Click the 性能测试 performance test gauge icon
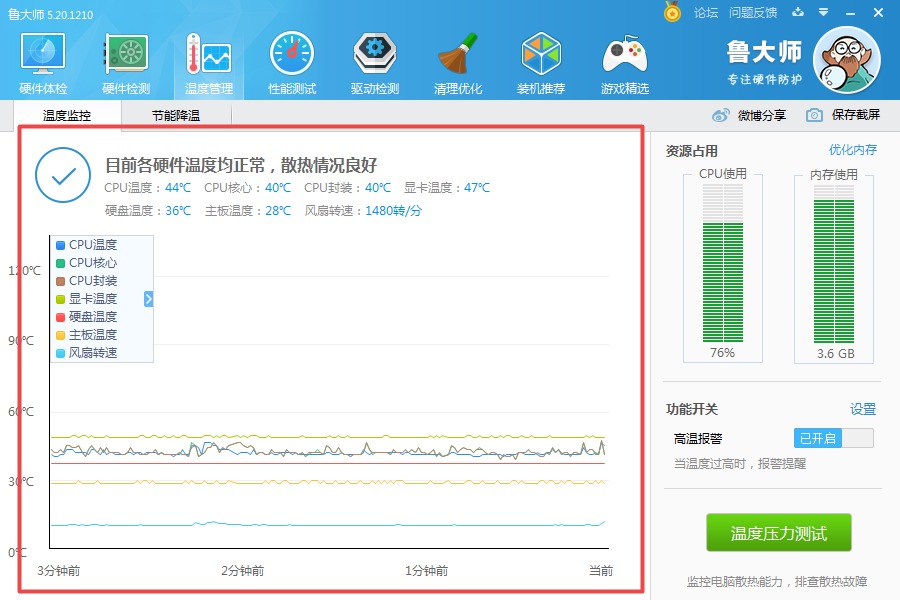This screenshot has width=900, height=600. click(292, 62)
